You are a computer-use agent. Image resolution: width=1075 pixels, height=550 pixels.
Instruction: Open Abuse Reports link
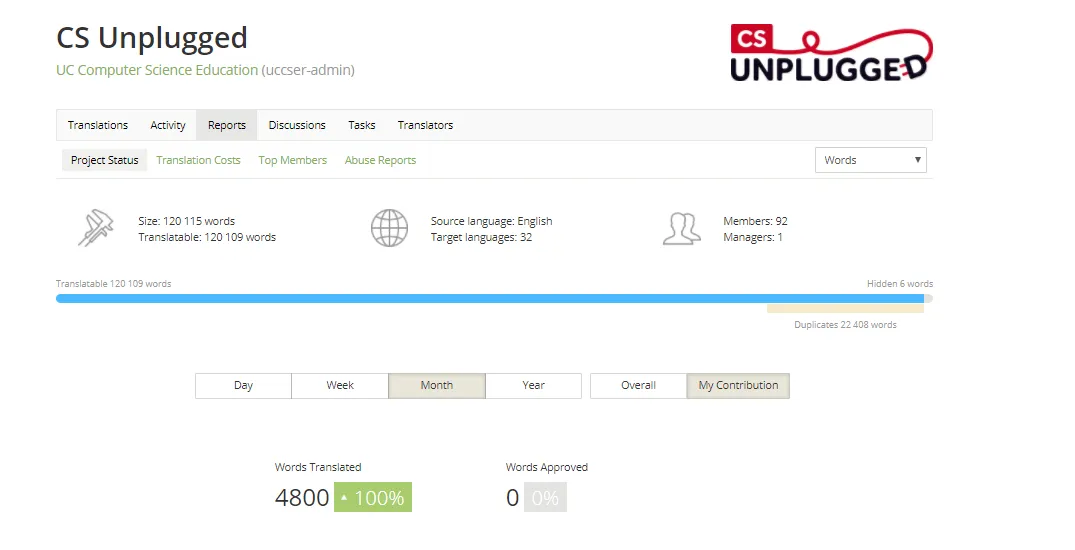click(x=381, y=160)
